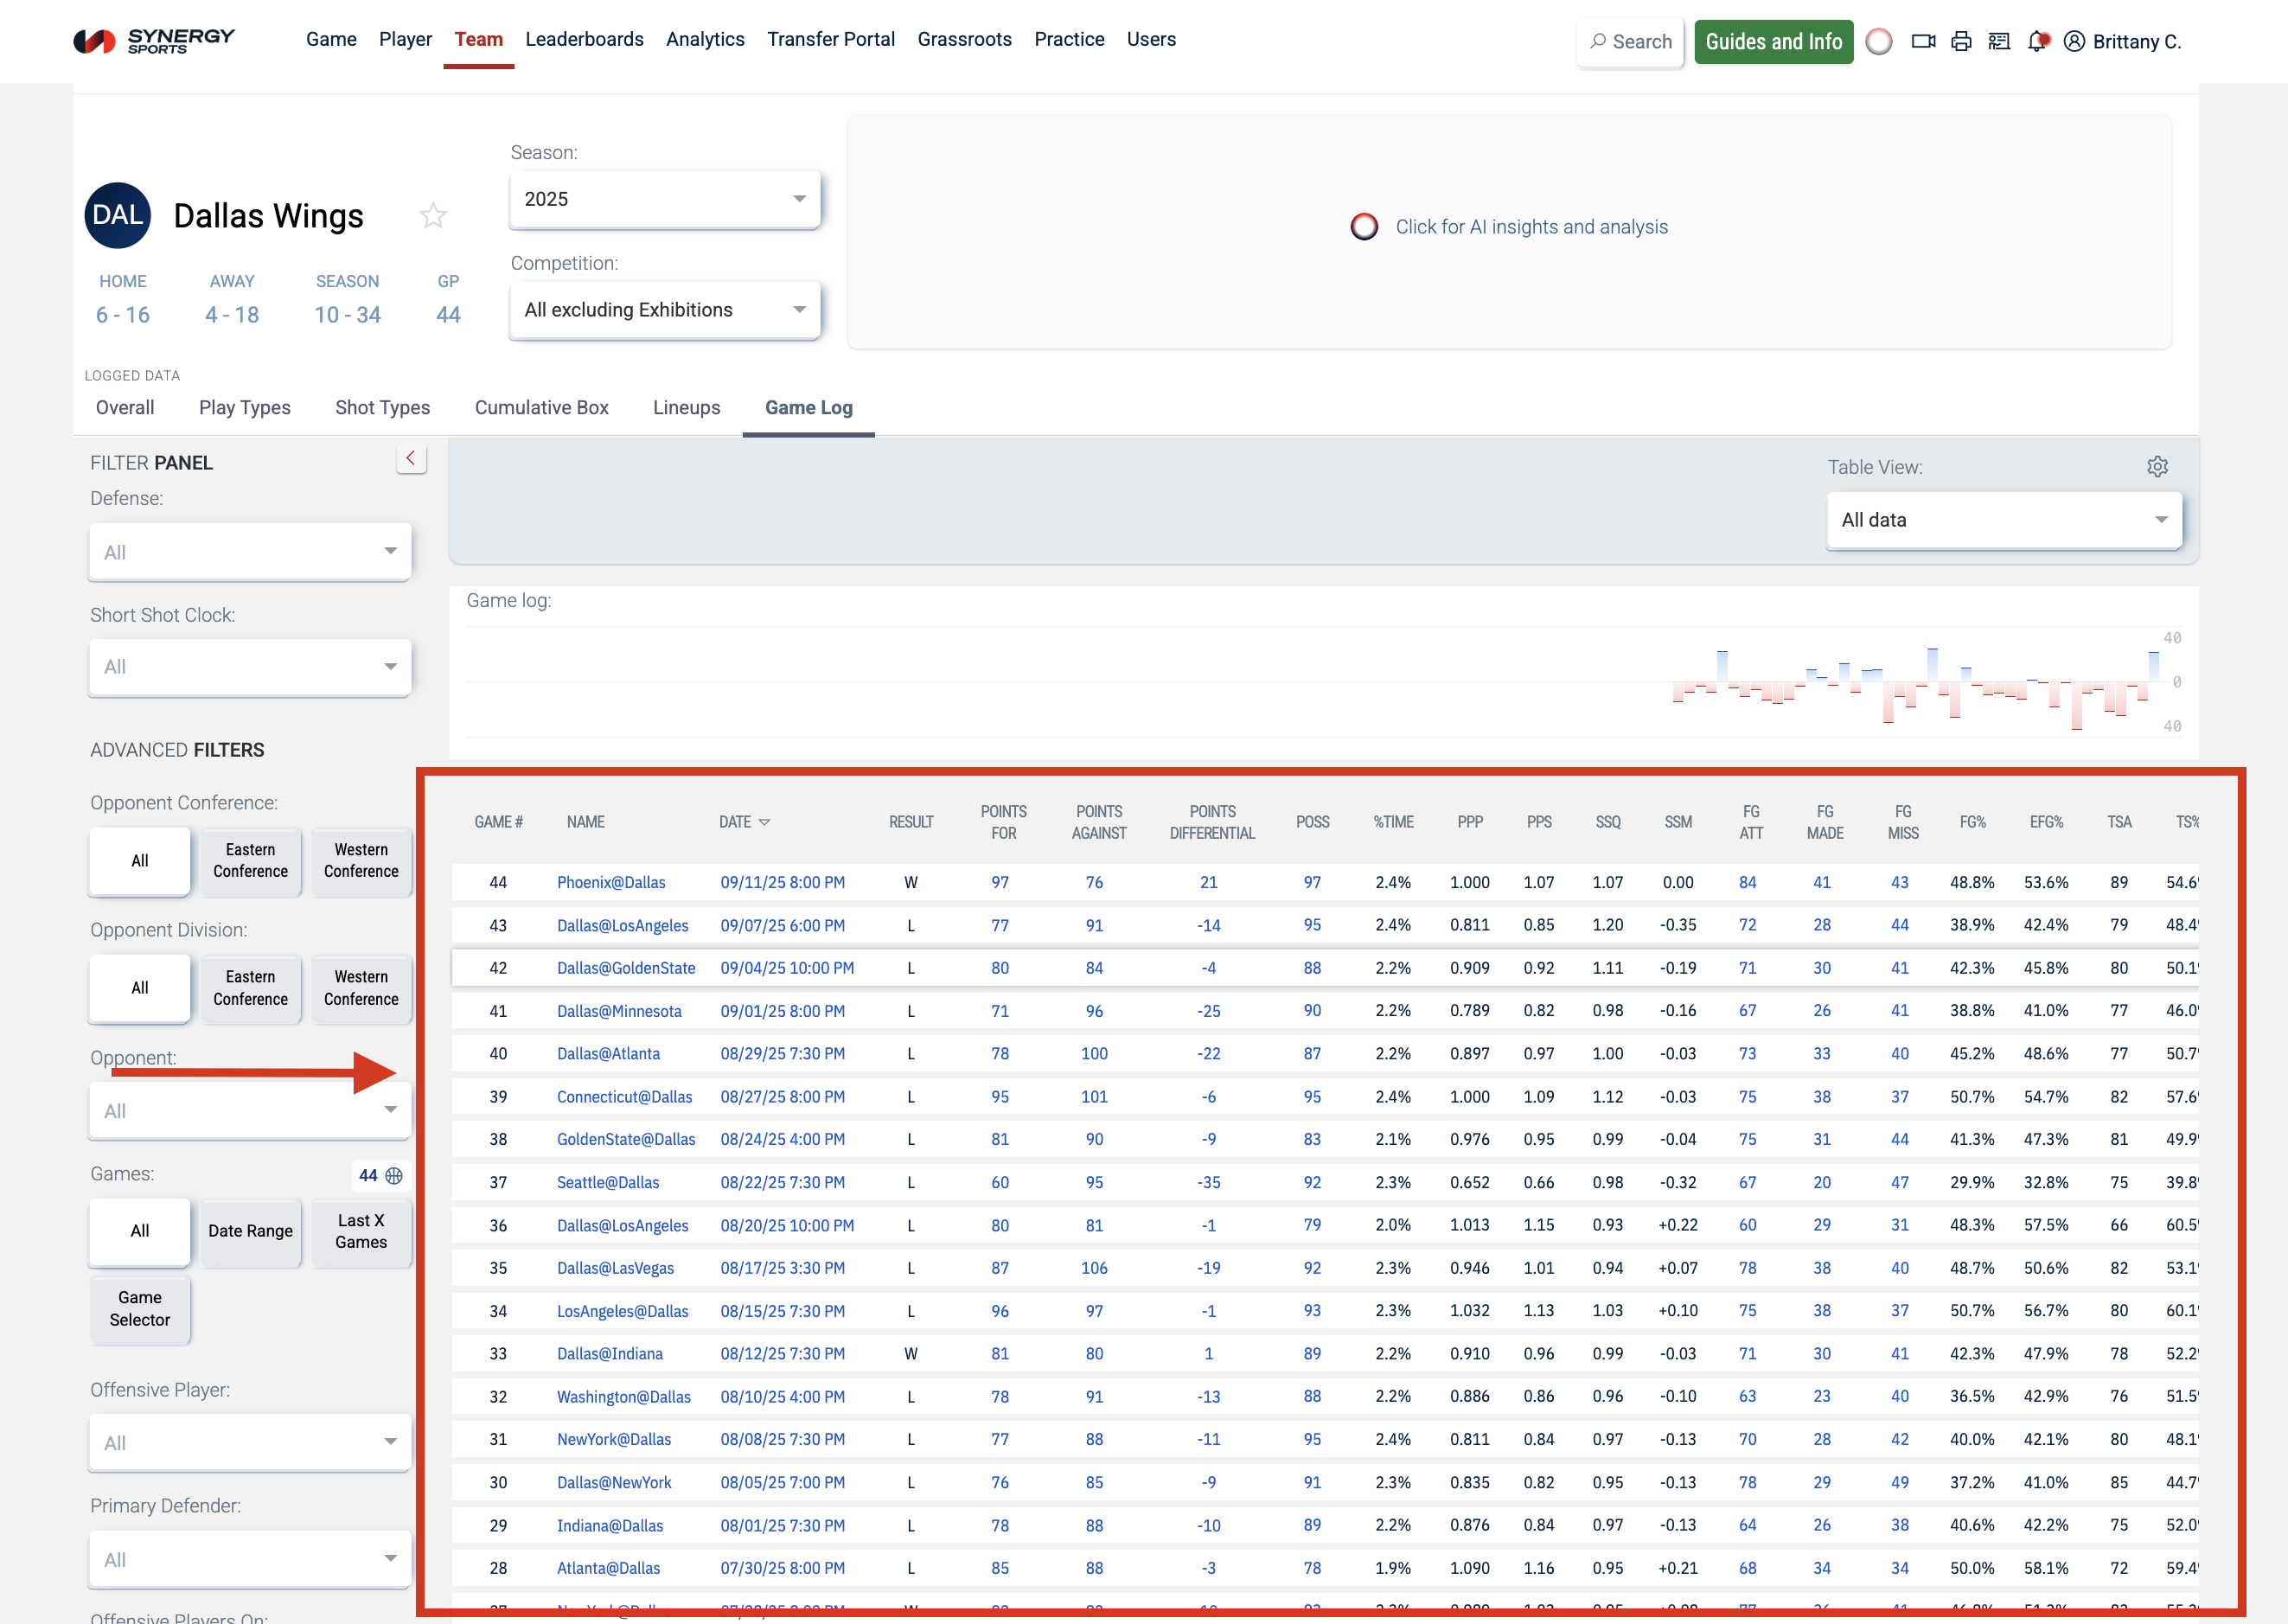This screenshot has width=2288, height=1624.
Task: Click the AI insights circle icon
Action: [1364, 227]
